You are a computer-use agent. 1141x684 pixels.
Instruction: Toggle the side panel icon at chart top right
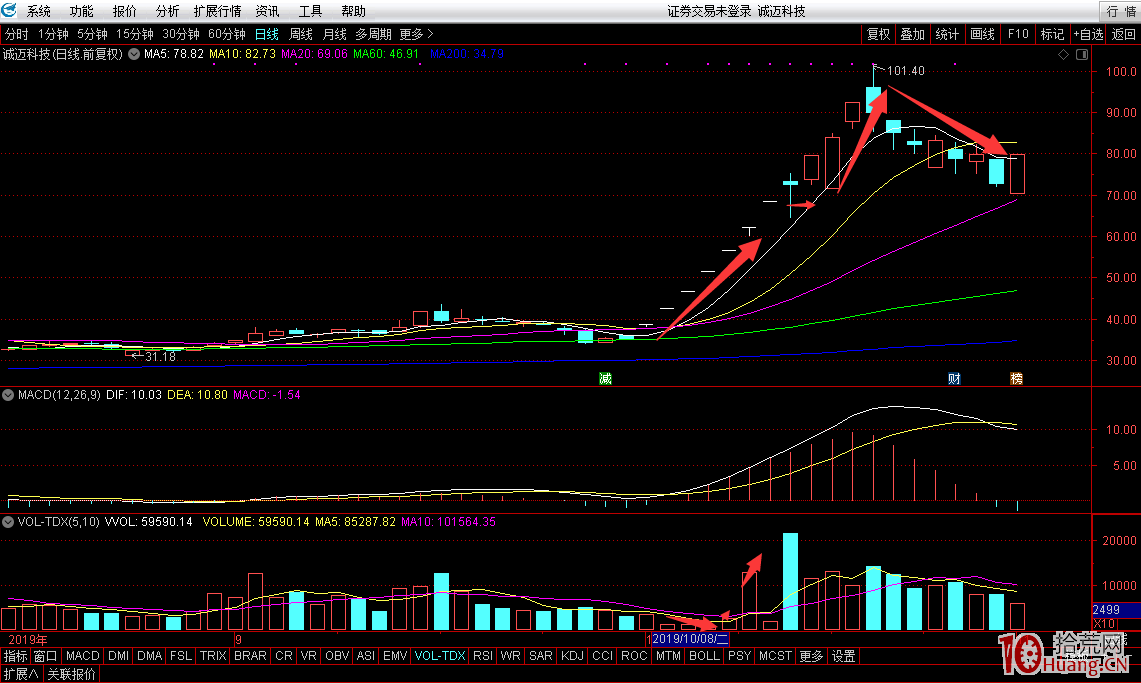point(1081,55)
